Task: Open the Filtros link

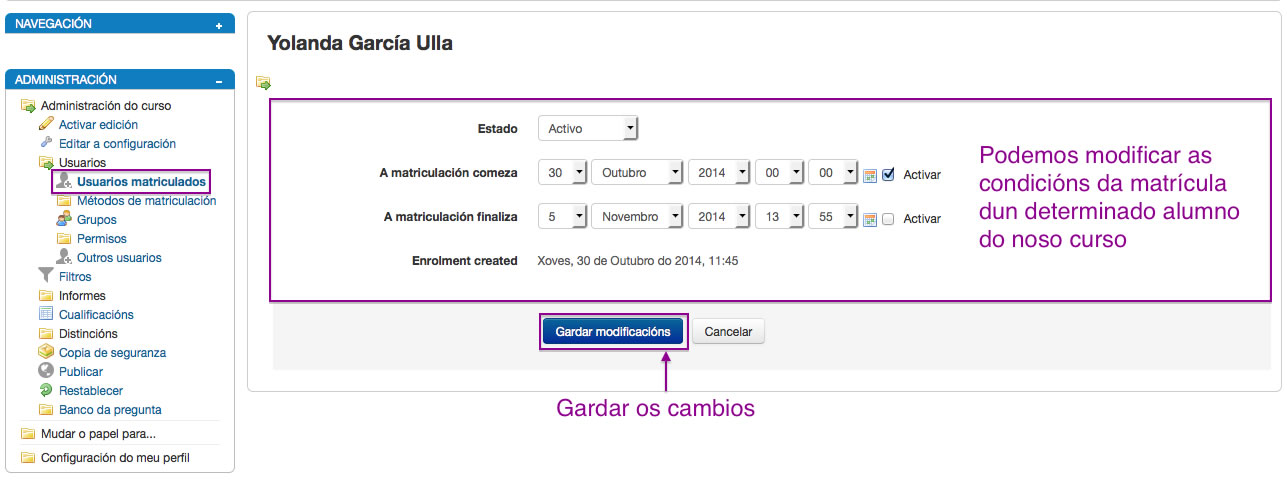Action: coord(75,277)
